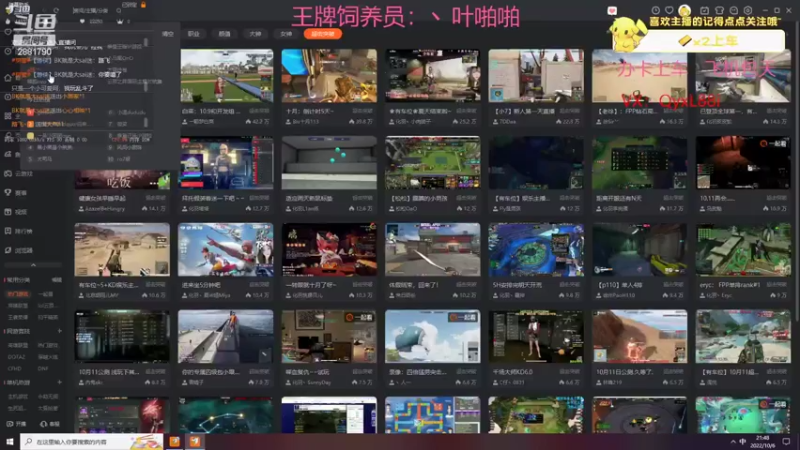800x450 pixels.
Task: Click the first orange app icon in taskbar
Action: [x=174, y=441]
